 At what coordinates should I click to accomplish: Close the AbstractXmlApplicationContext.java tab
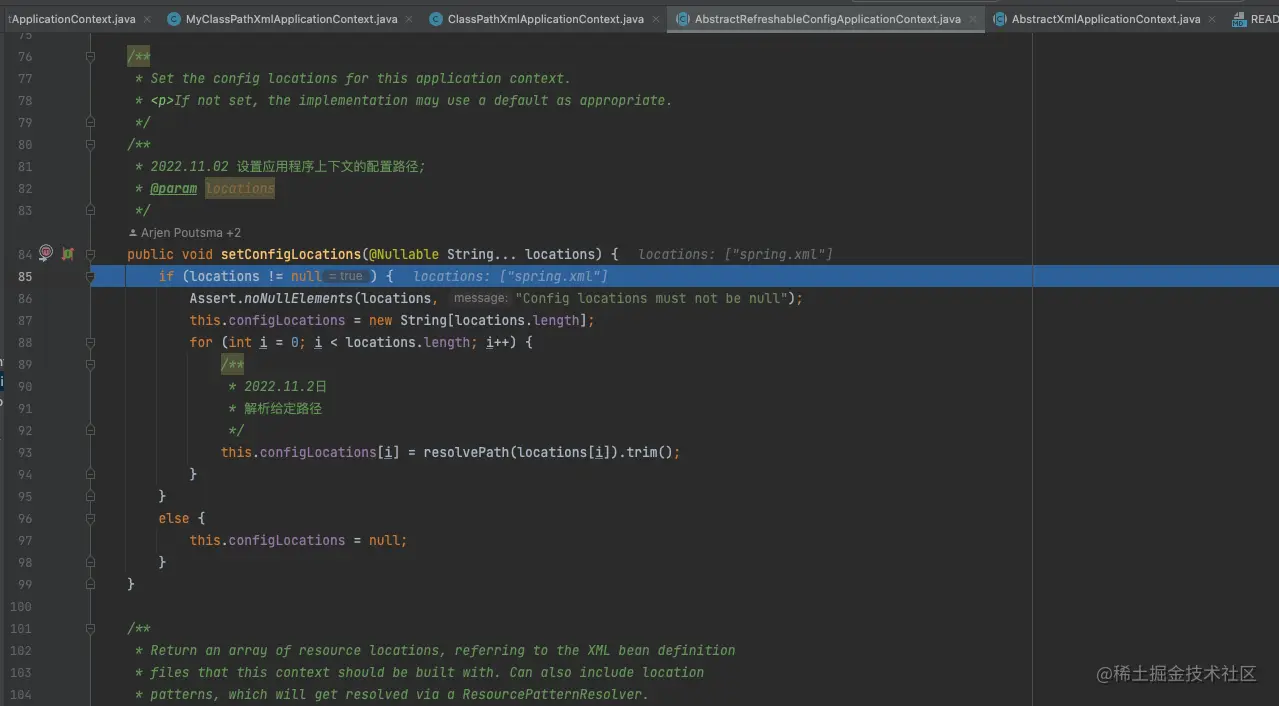[1212, 19]
